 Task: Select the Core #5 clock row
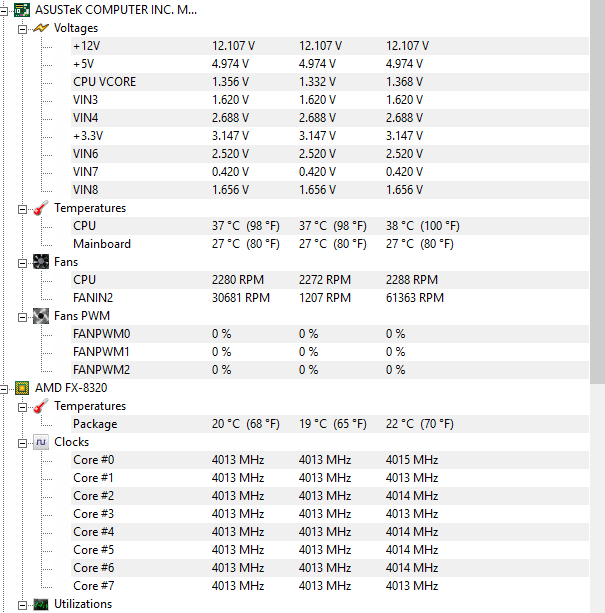[x=329, y=550]
